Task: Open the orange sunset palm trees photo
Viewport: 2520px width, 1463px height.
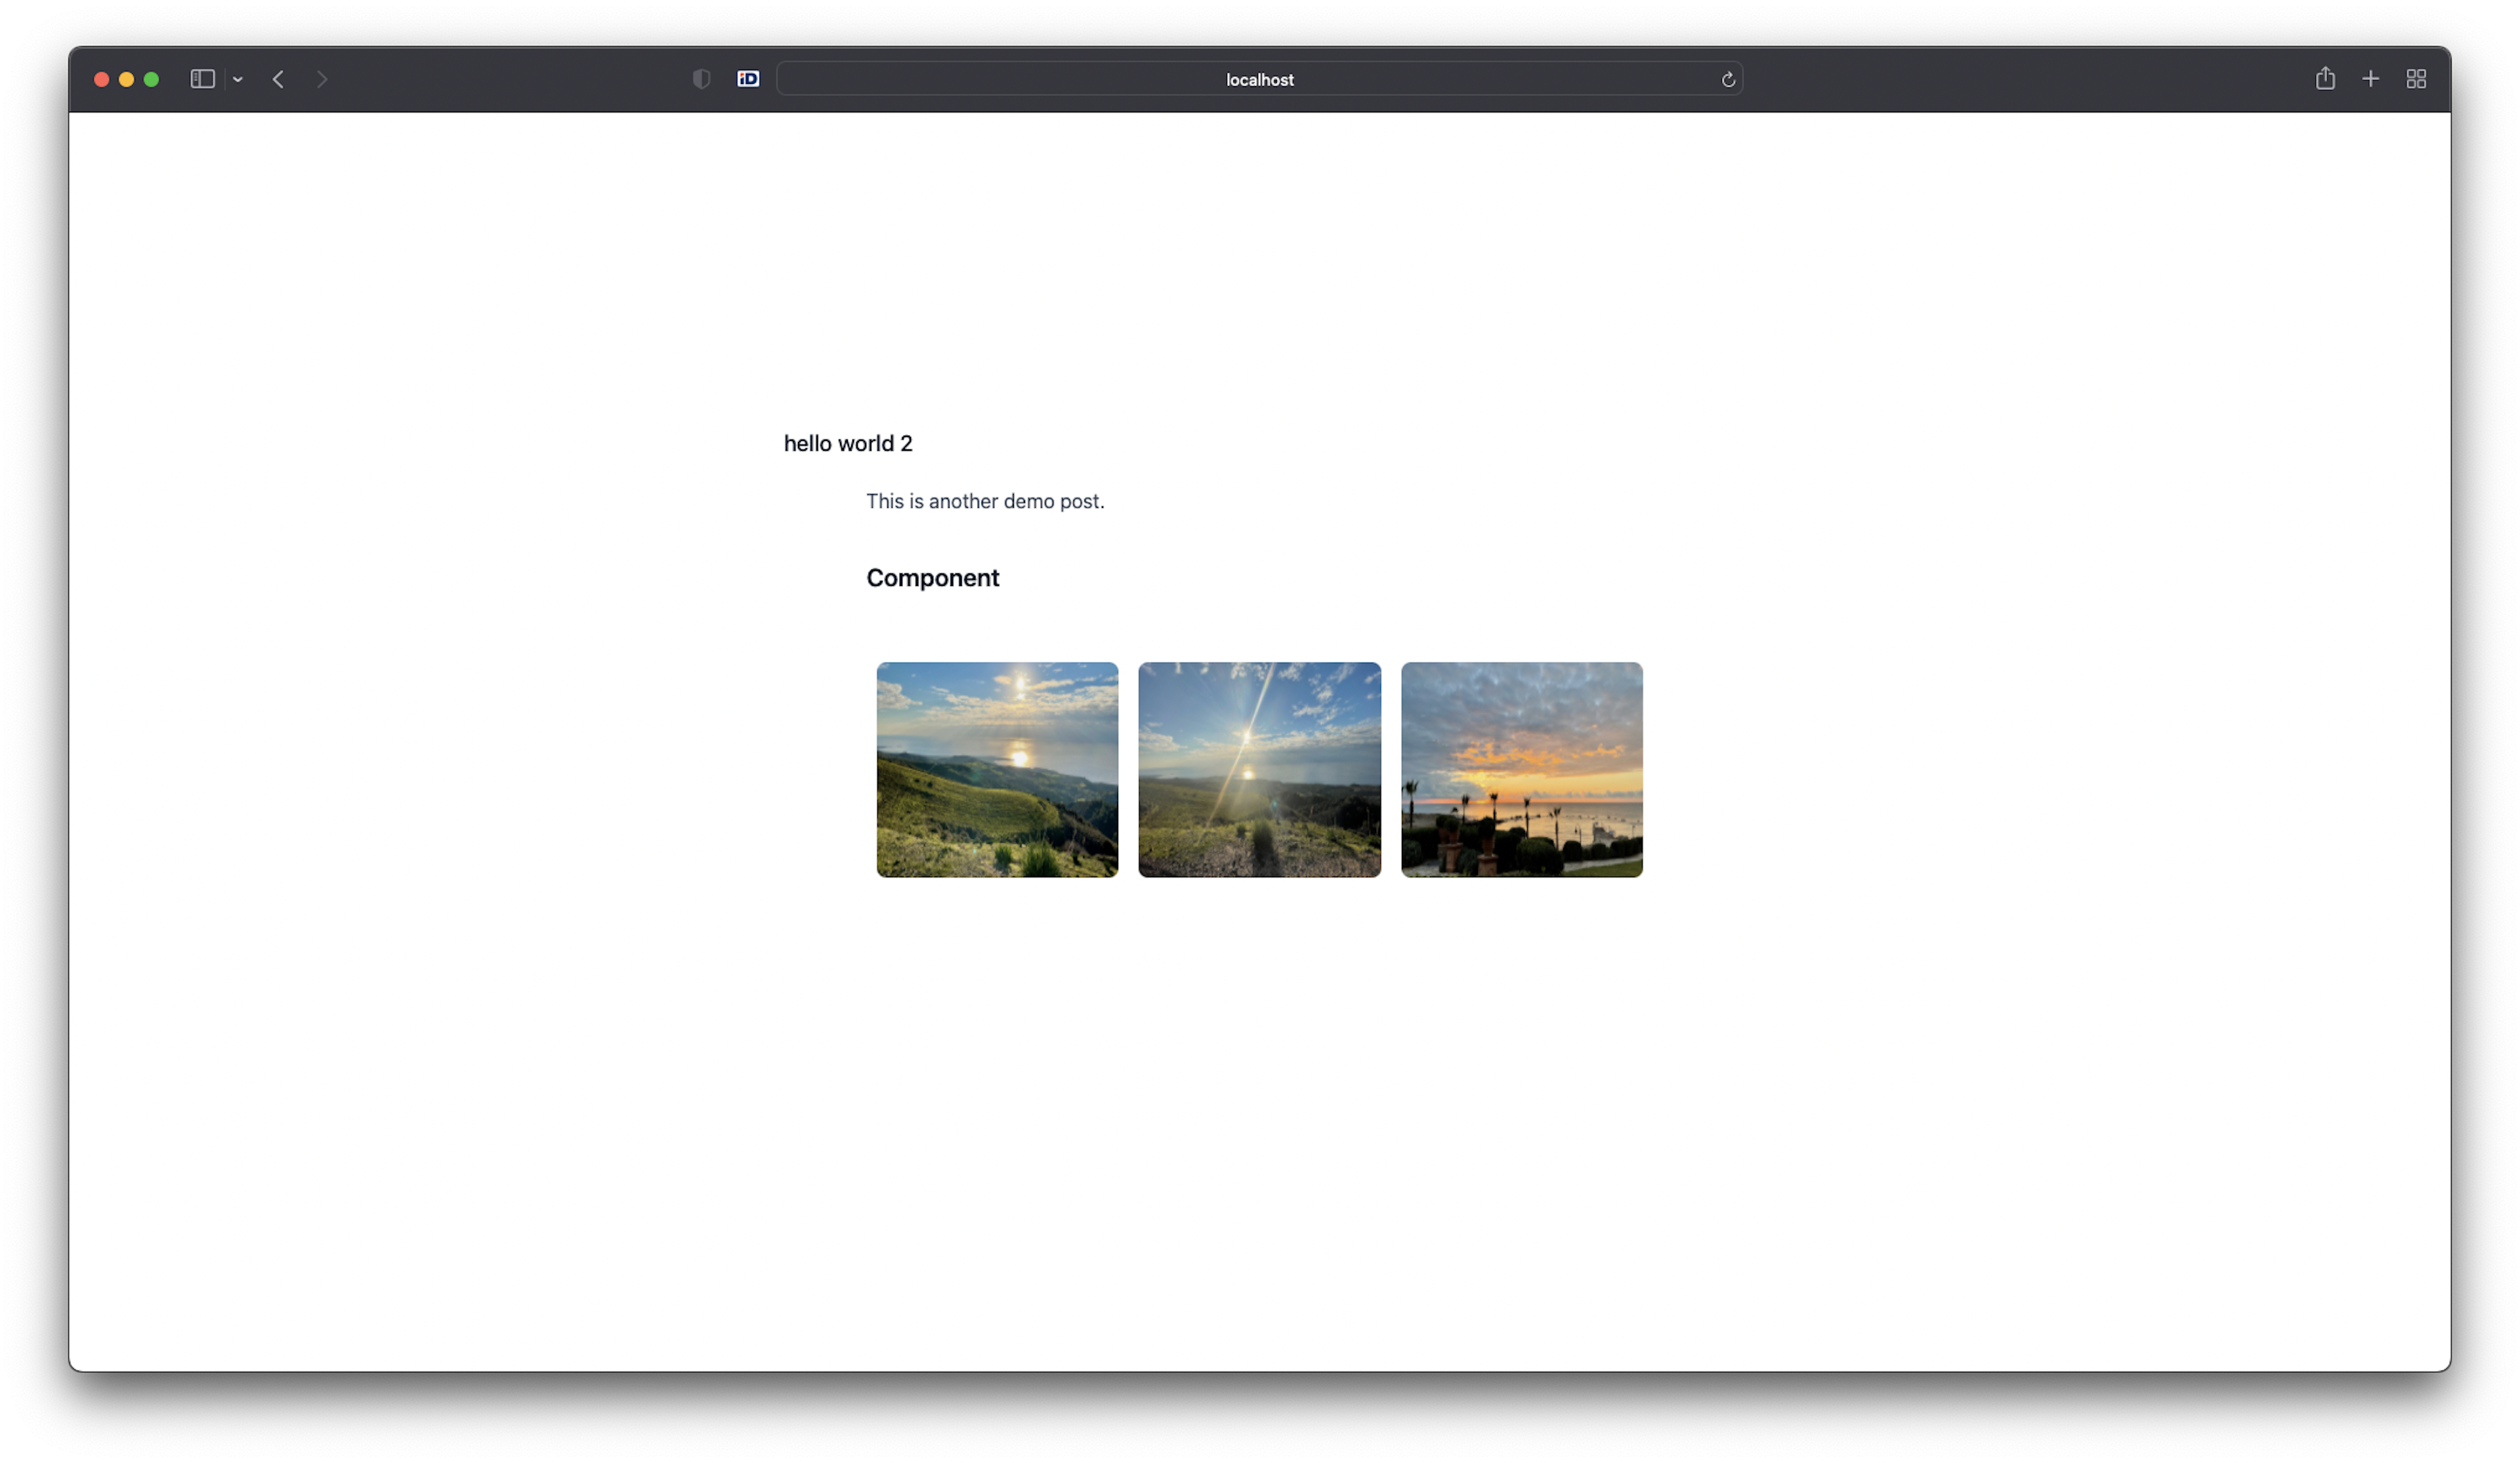Action: [1521, 769]
